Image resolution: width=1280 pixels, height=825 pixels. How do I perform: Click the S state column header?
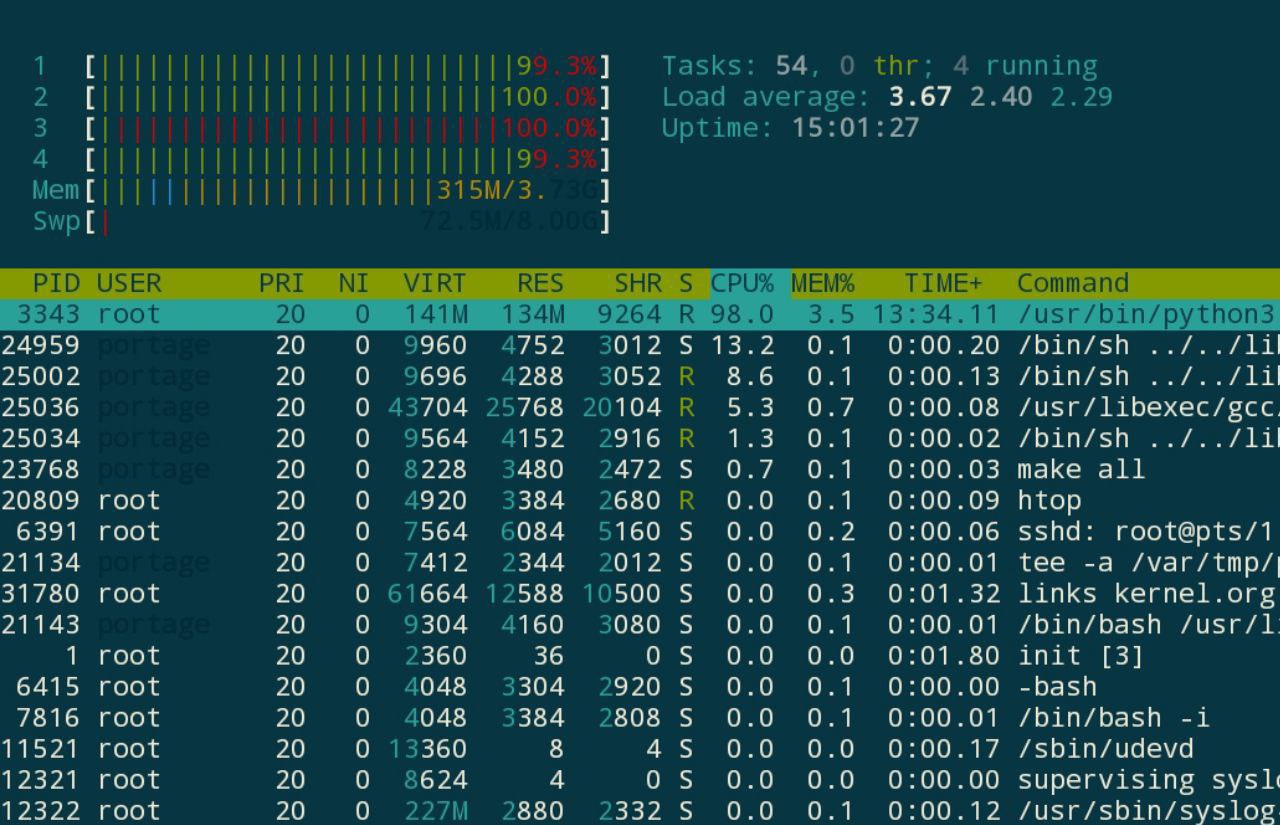(x=686, y=283)
